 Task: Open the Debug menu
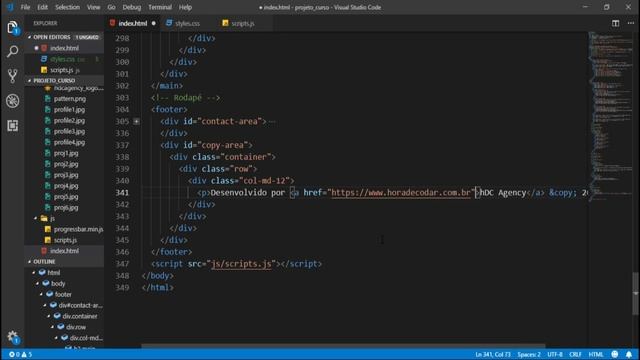[x=132, y=7]
